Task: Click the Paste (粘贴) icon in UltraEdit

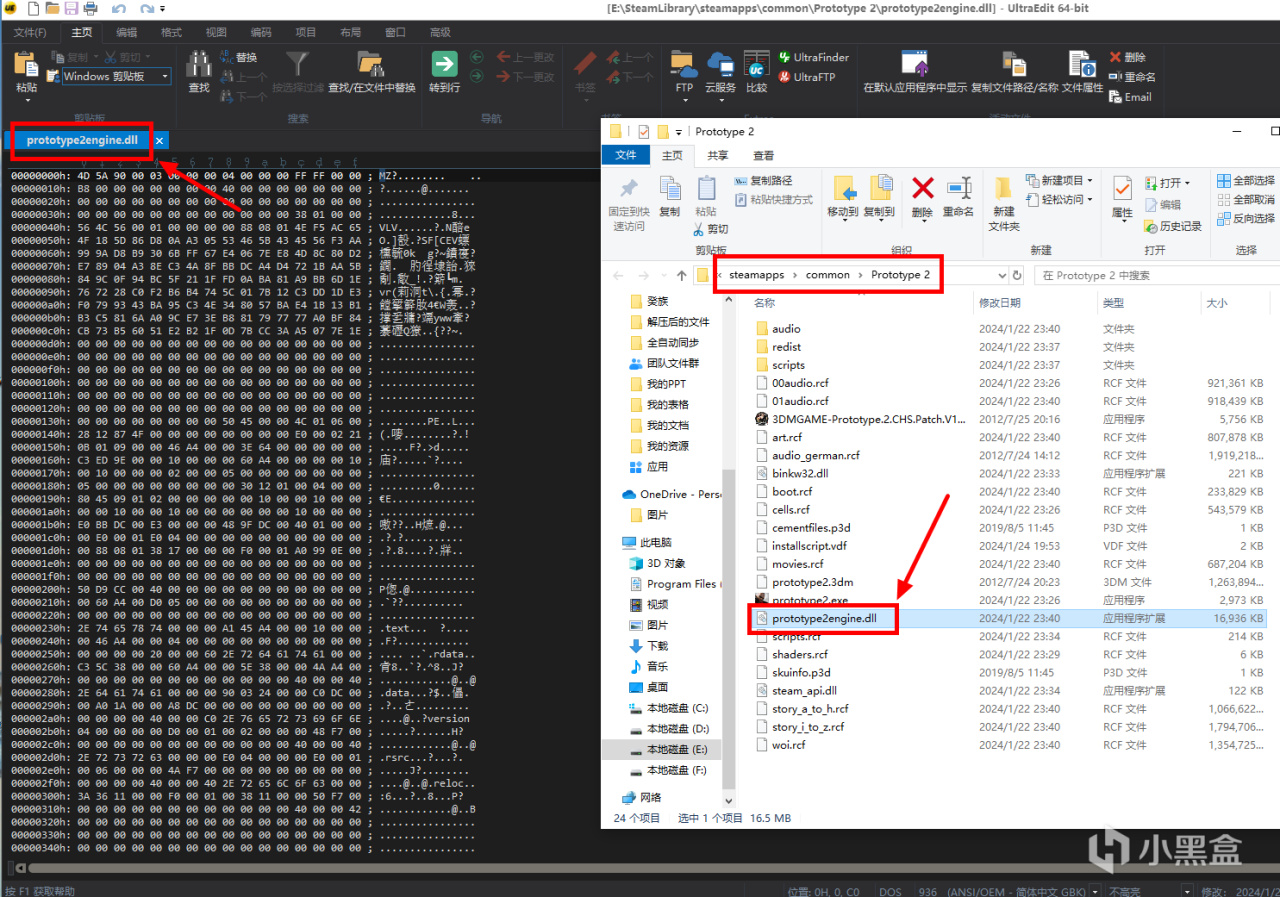Action: pyautogui.click(x=26, y=64)
